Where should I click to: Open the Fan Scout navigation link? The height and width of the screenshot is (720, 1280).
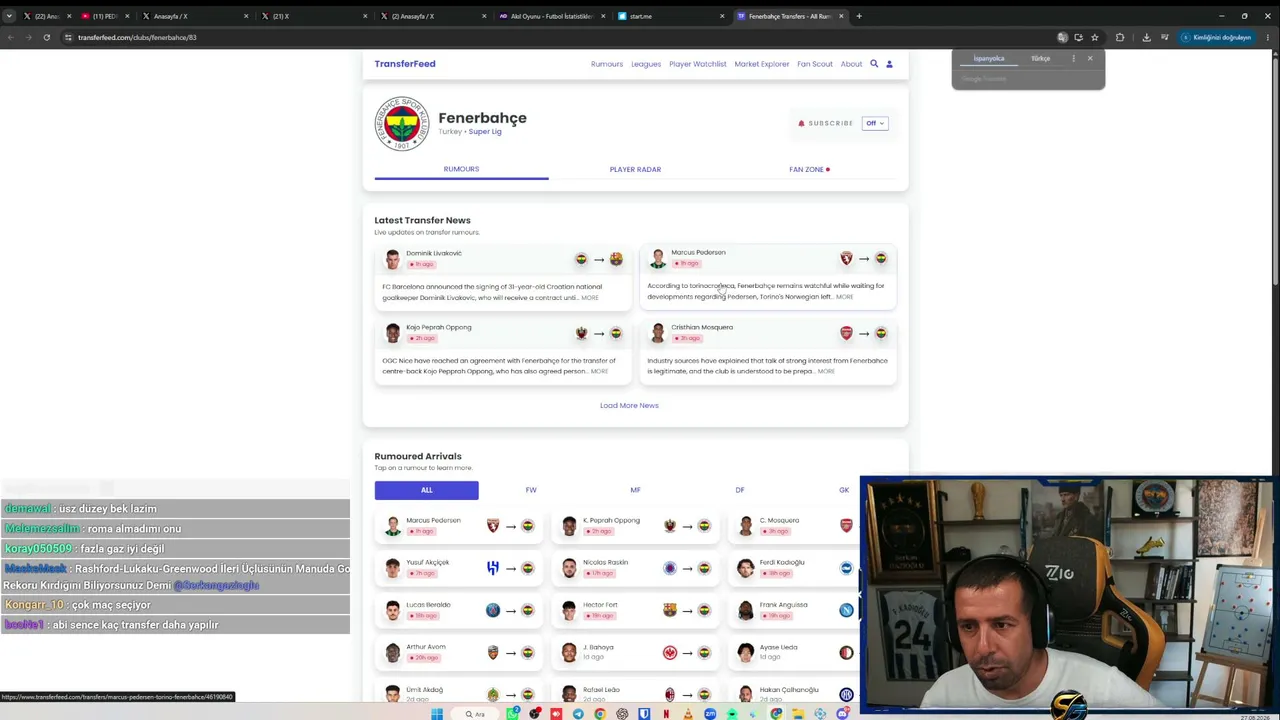click(815, 64)
